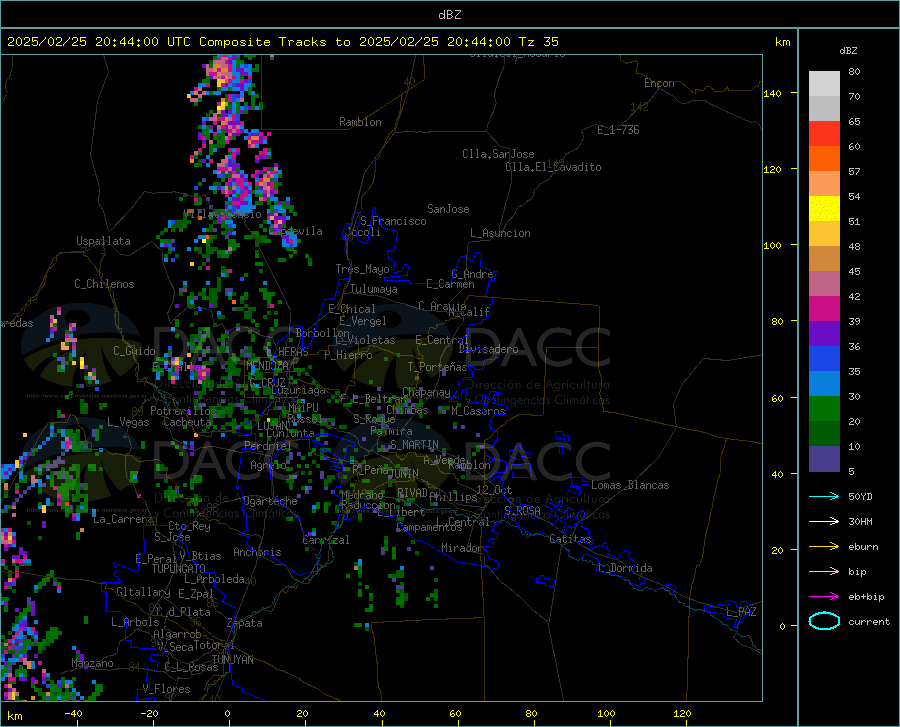
Task: Click the Potrerillos label on map
Action: point(183,411)
